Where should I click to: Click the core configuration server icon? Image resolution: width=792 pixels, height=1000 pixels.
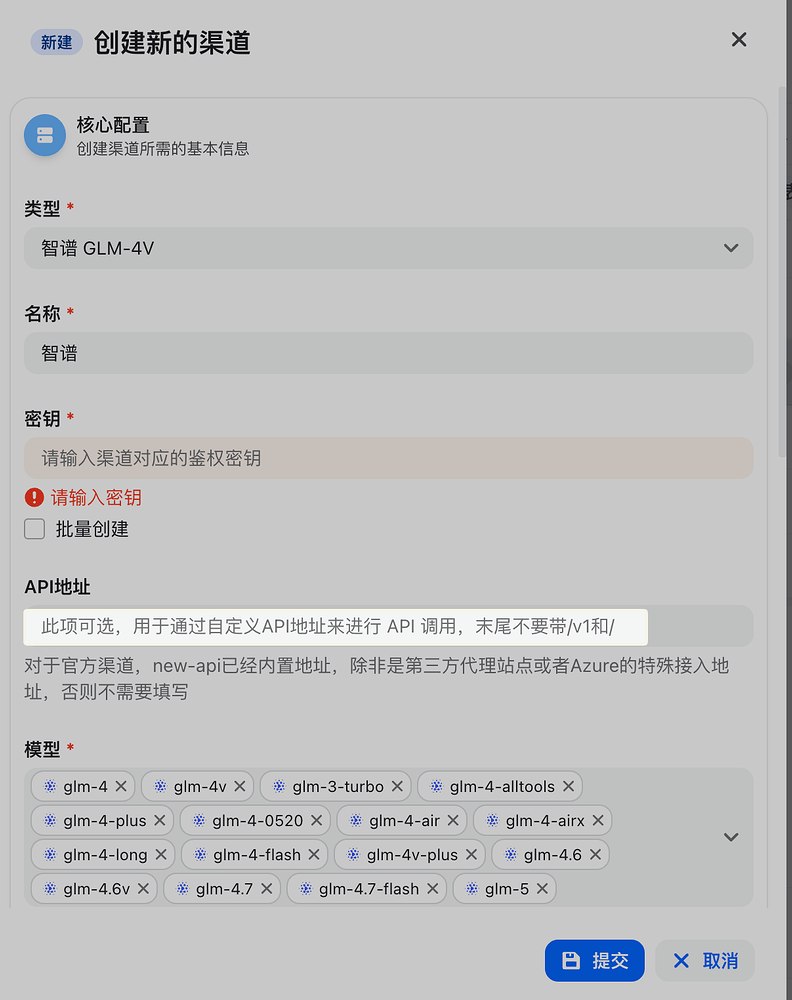45,135
